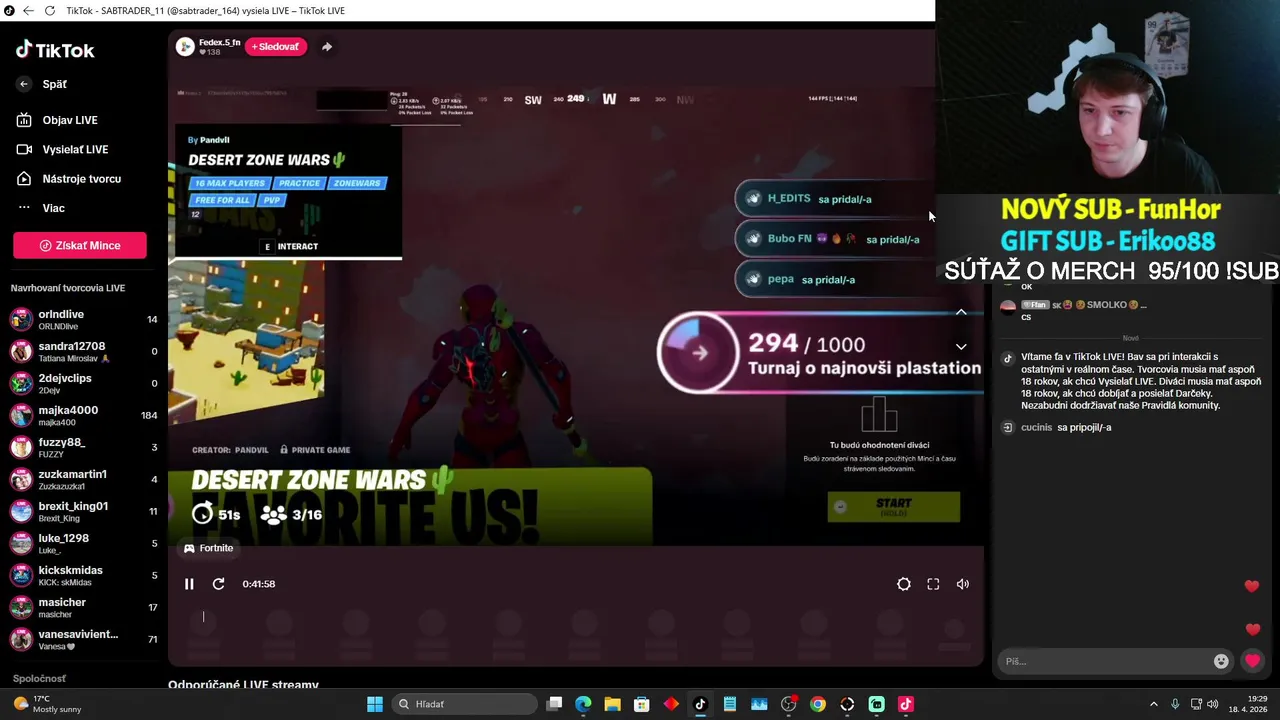Open the fuzzy88_ suggested stream
This screenshot has height=720, width=1280.
84,448
